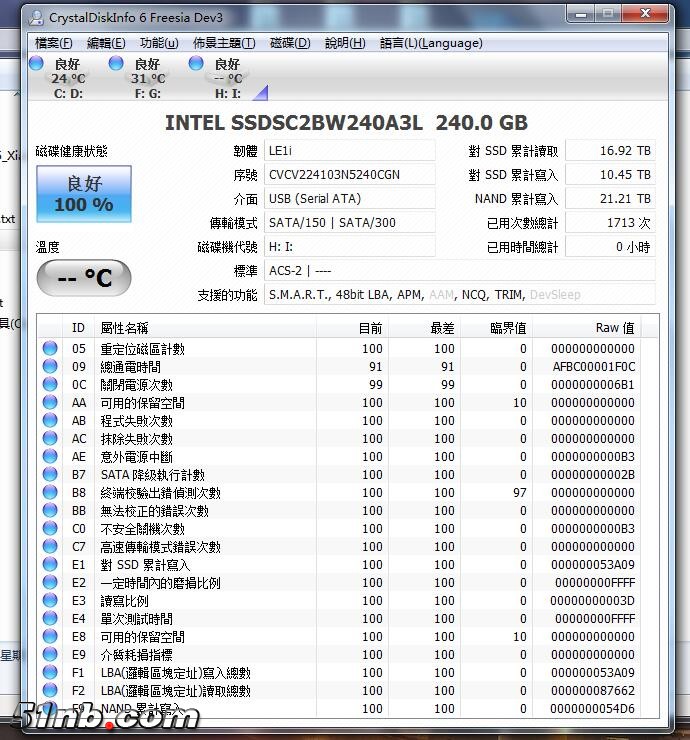The width and height of the screenshot is (690, 740).
Task: Click the status orb in row F2
Action: (x=50, y=690)
